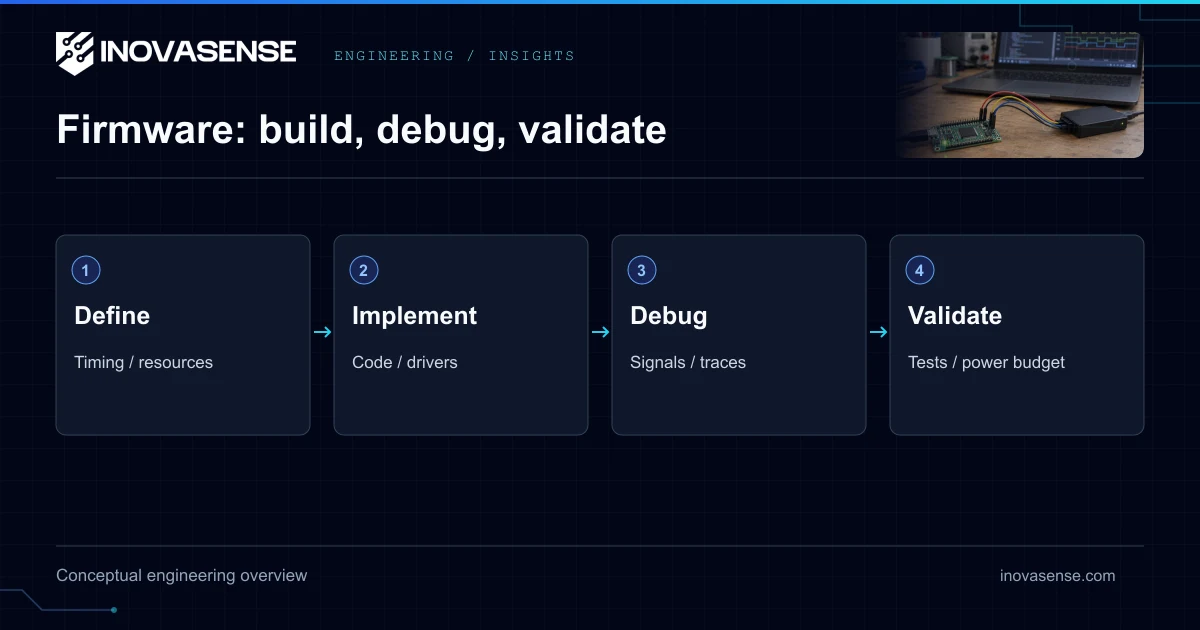Click the Firmware: build, debug, validate title
Viewport: 1200px width, 630px height.
(361, 131)
